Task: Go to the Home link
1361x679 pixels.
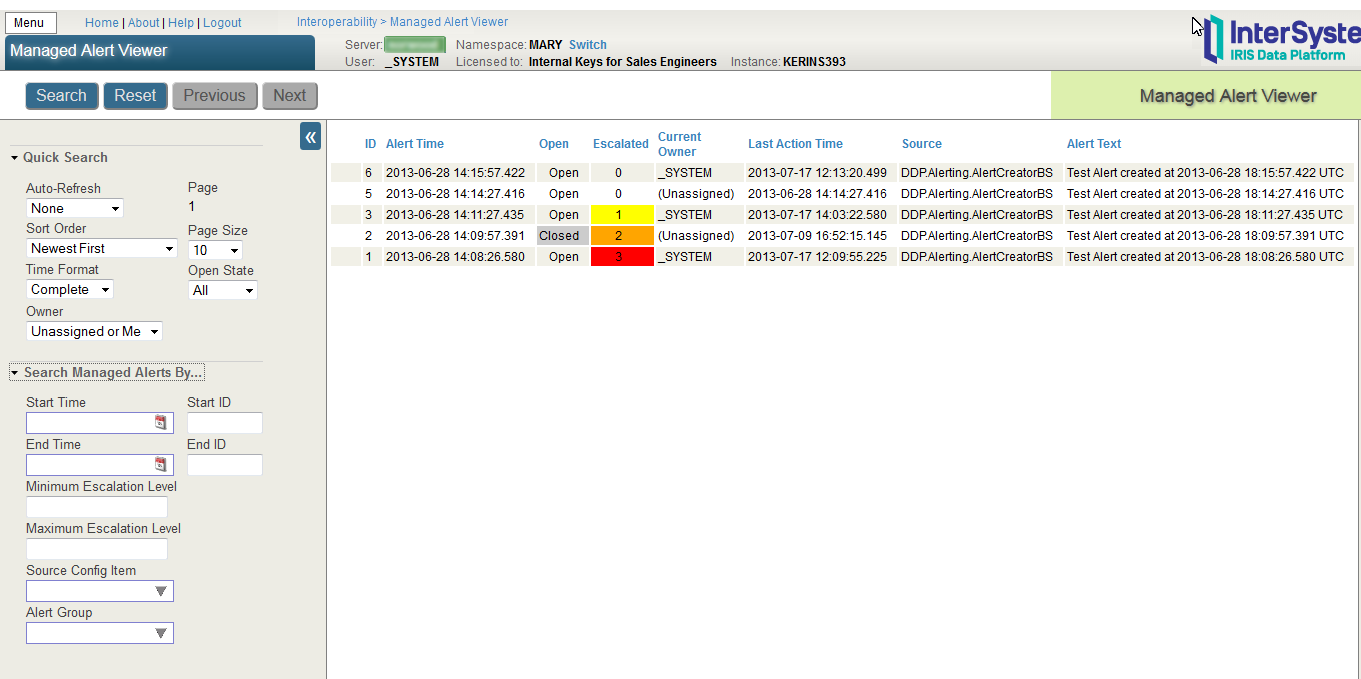Action: 102,22
